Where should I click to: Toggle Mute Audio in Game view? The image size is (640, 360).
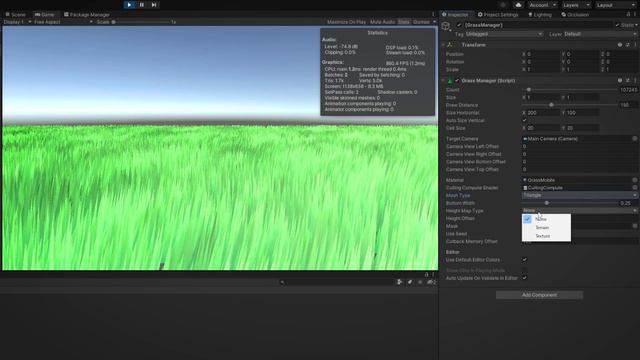point(382,22)
